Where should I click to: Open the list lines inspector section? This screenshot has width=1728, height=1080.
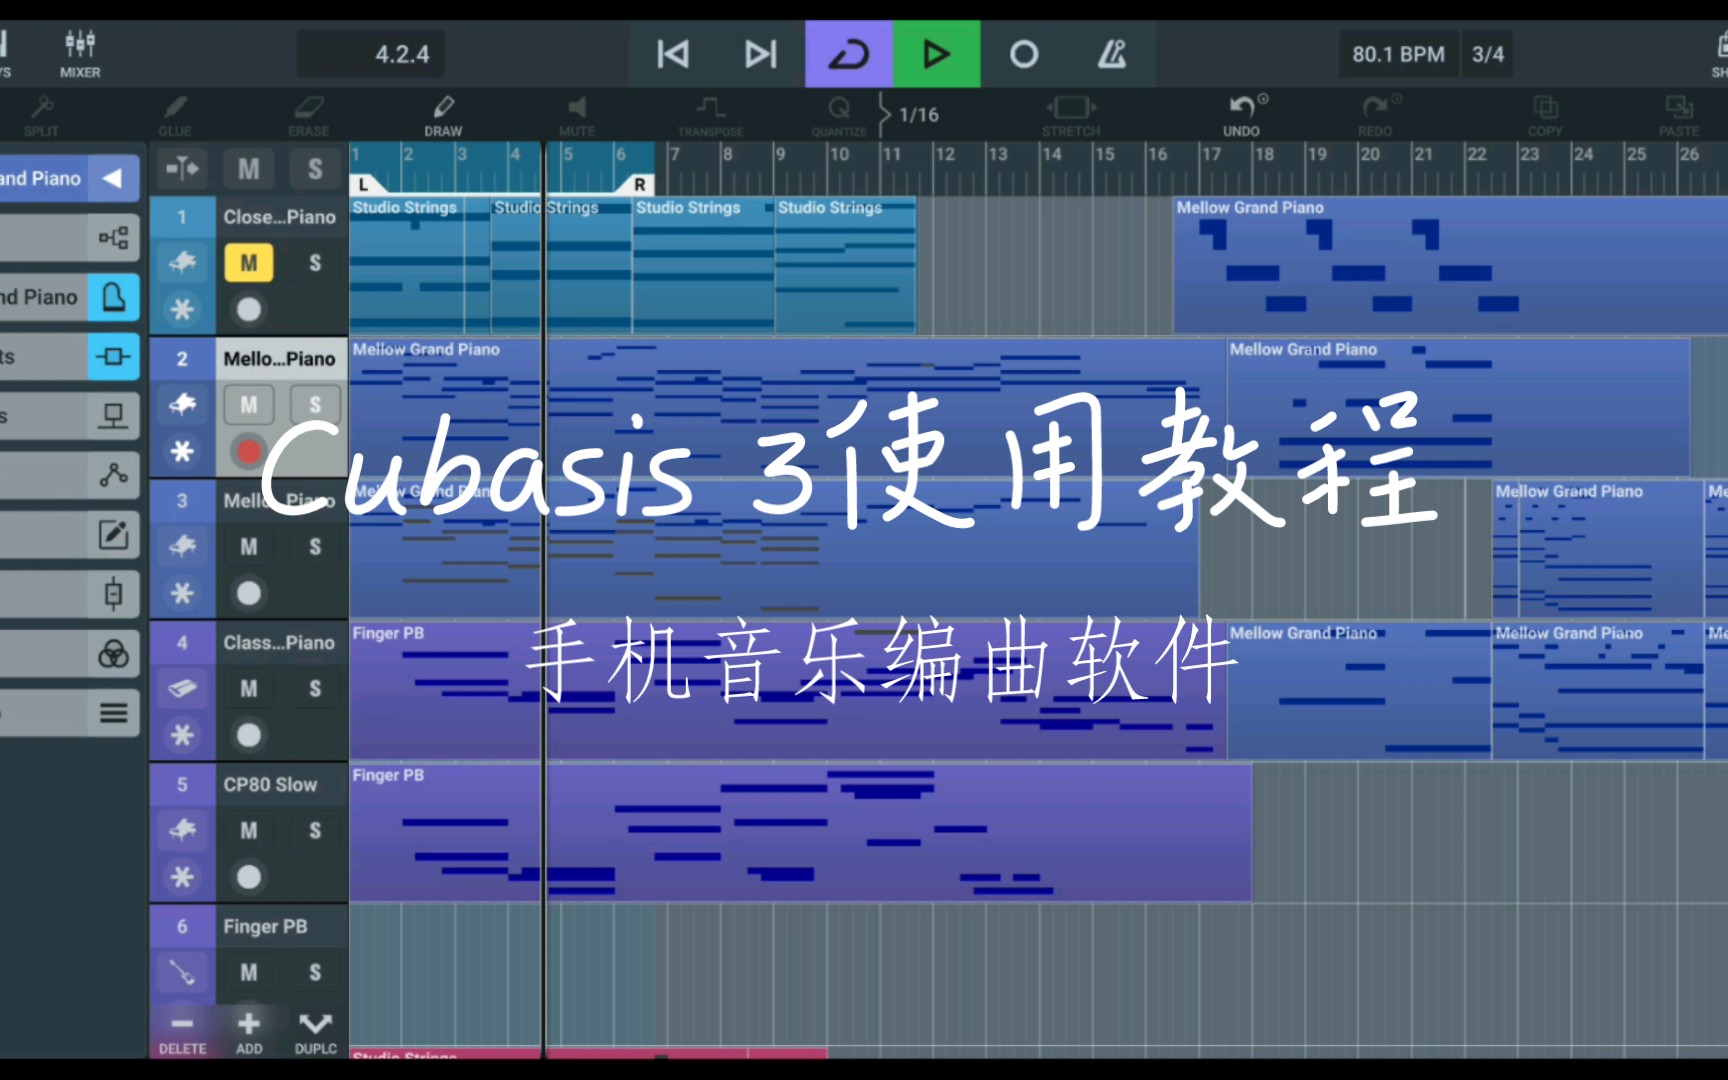coord(113,713)
